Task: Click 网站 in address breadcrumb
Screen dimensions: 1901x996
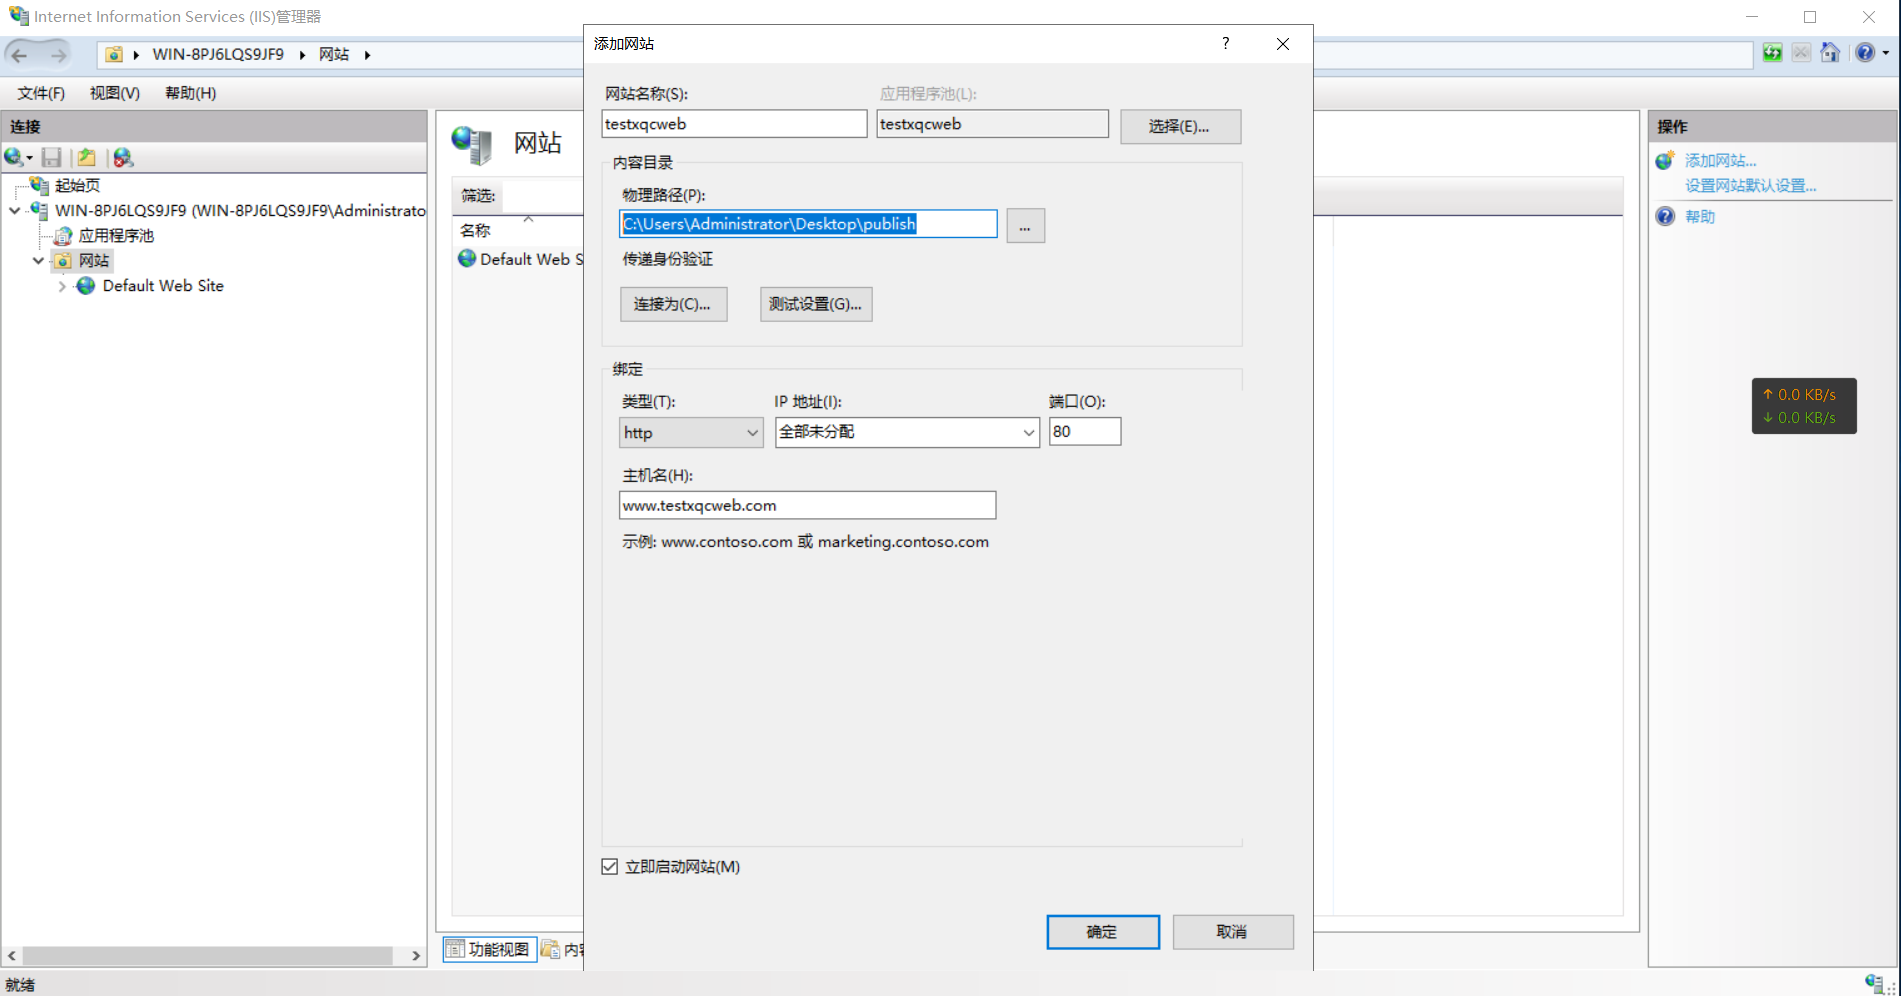Action: tap(334, 54)
